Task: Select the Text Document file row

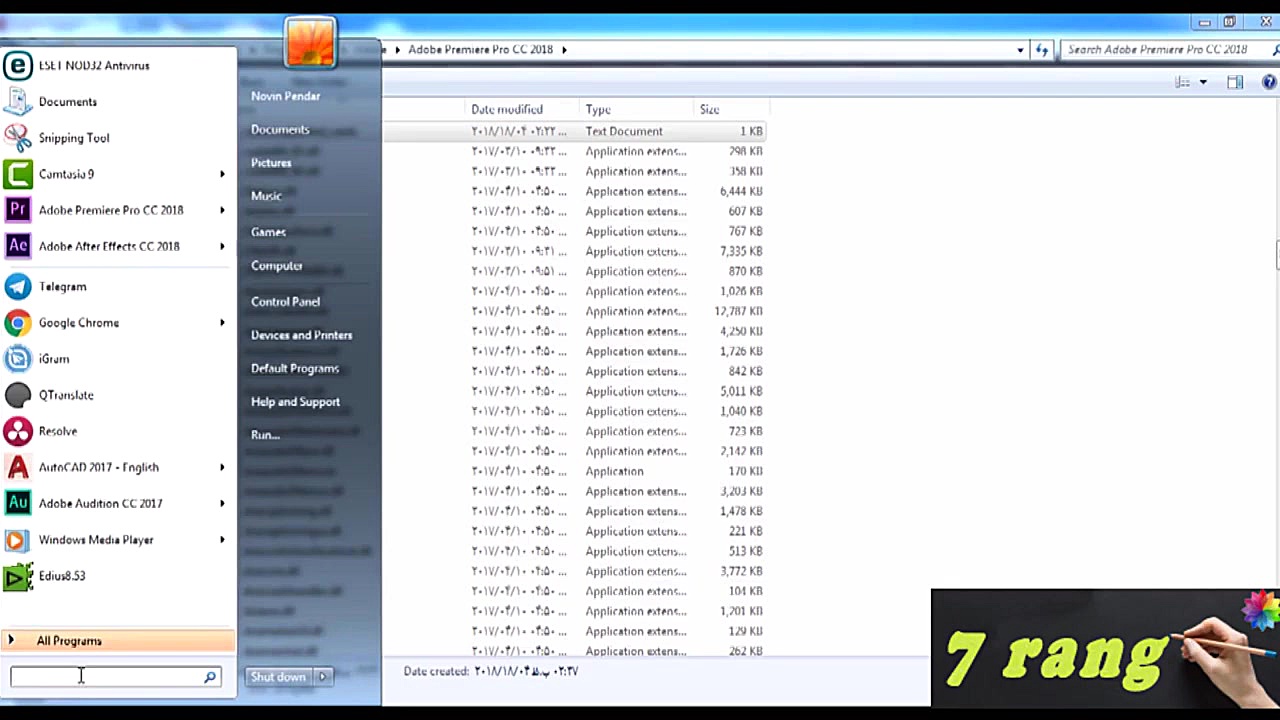Action: 575,131
